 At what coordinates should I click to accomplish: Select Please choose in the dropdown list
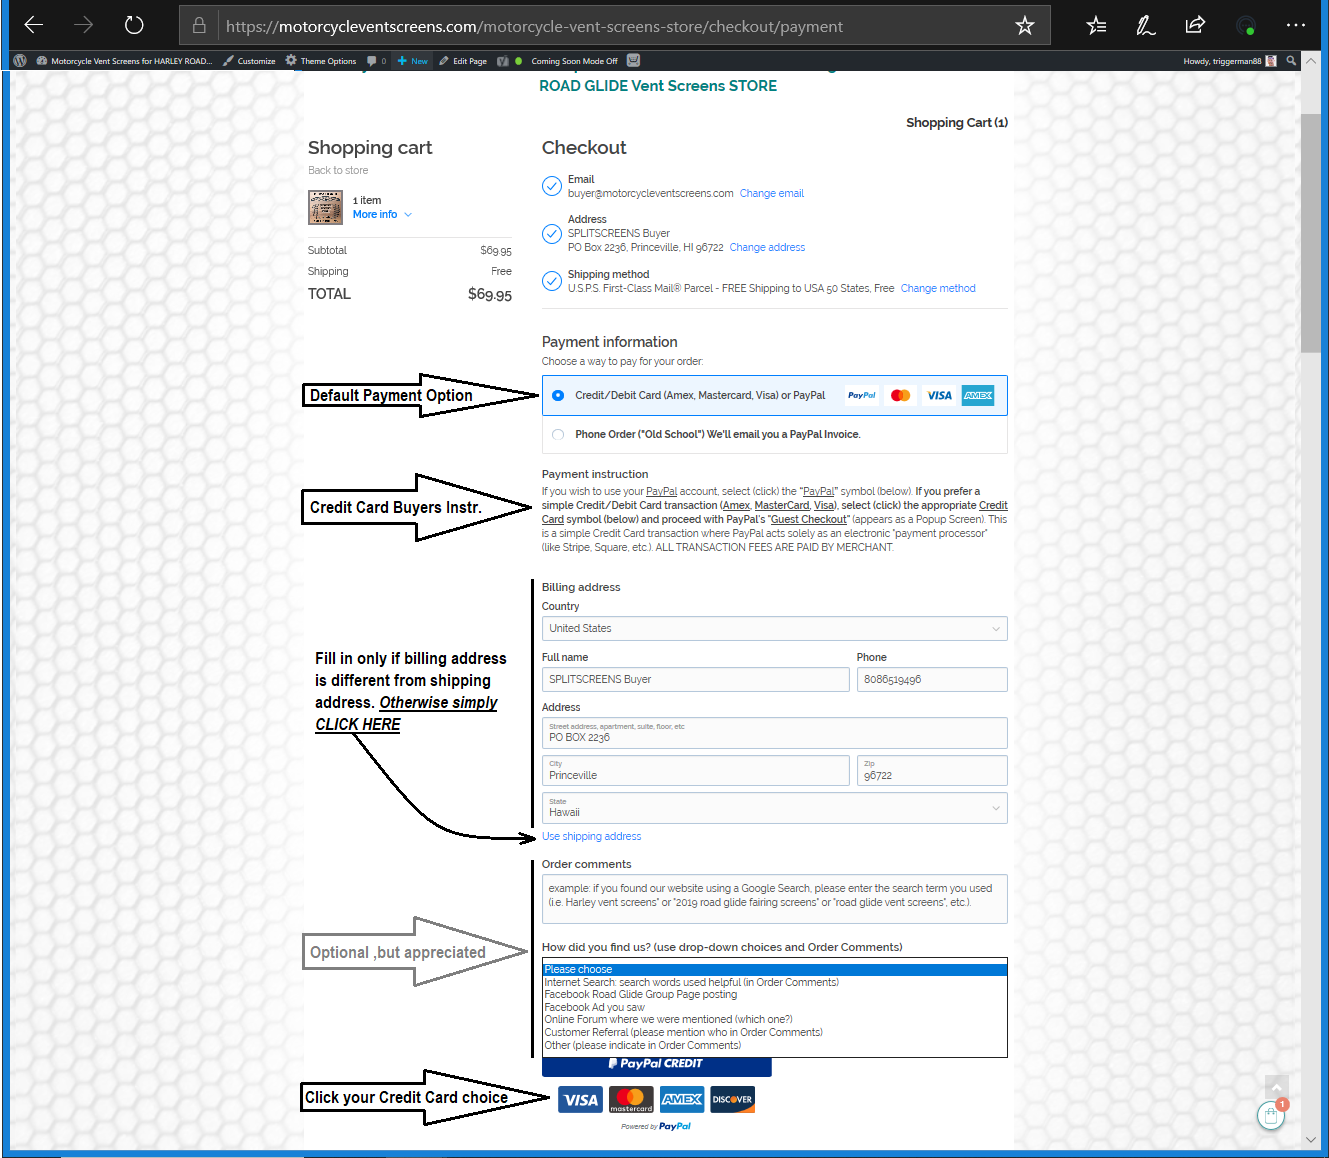click(774, 970)
